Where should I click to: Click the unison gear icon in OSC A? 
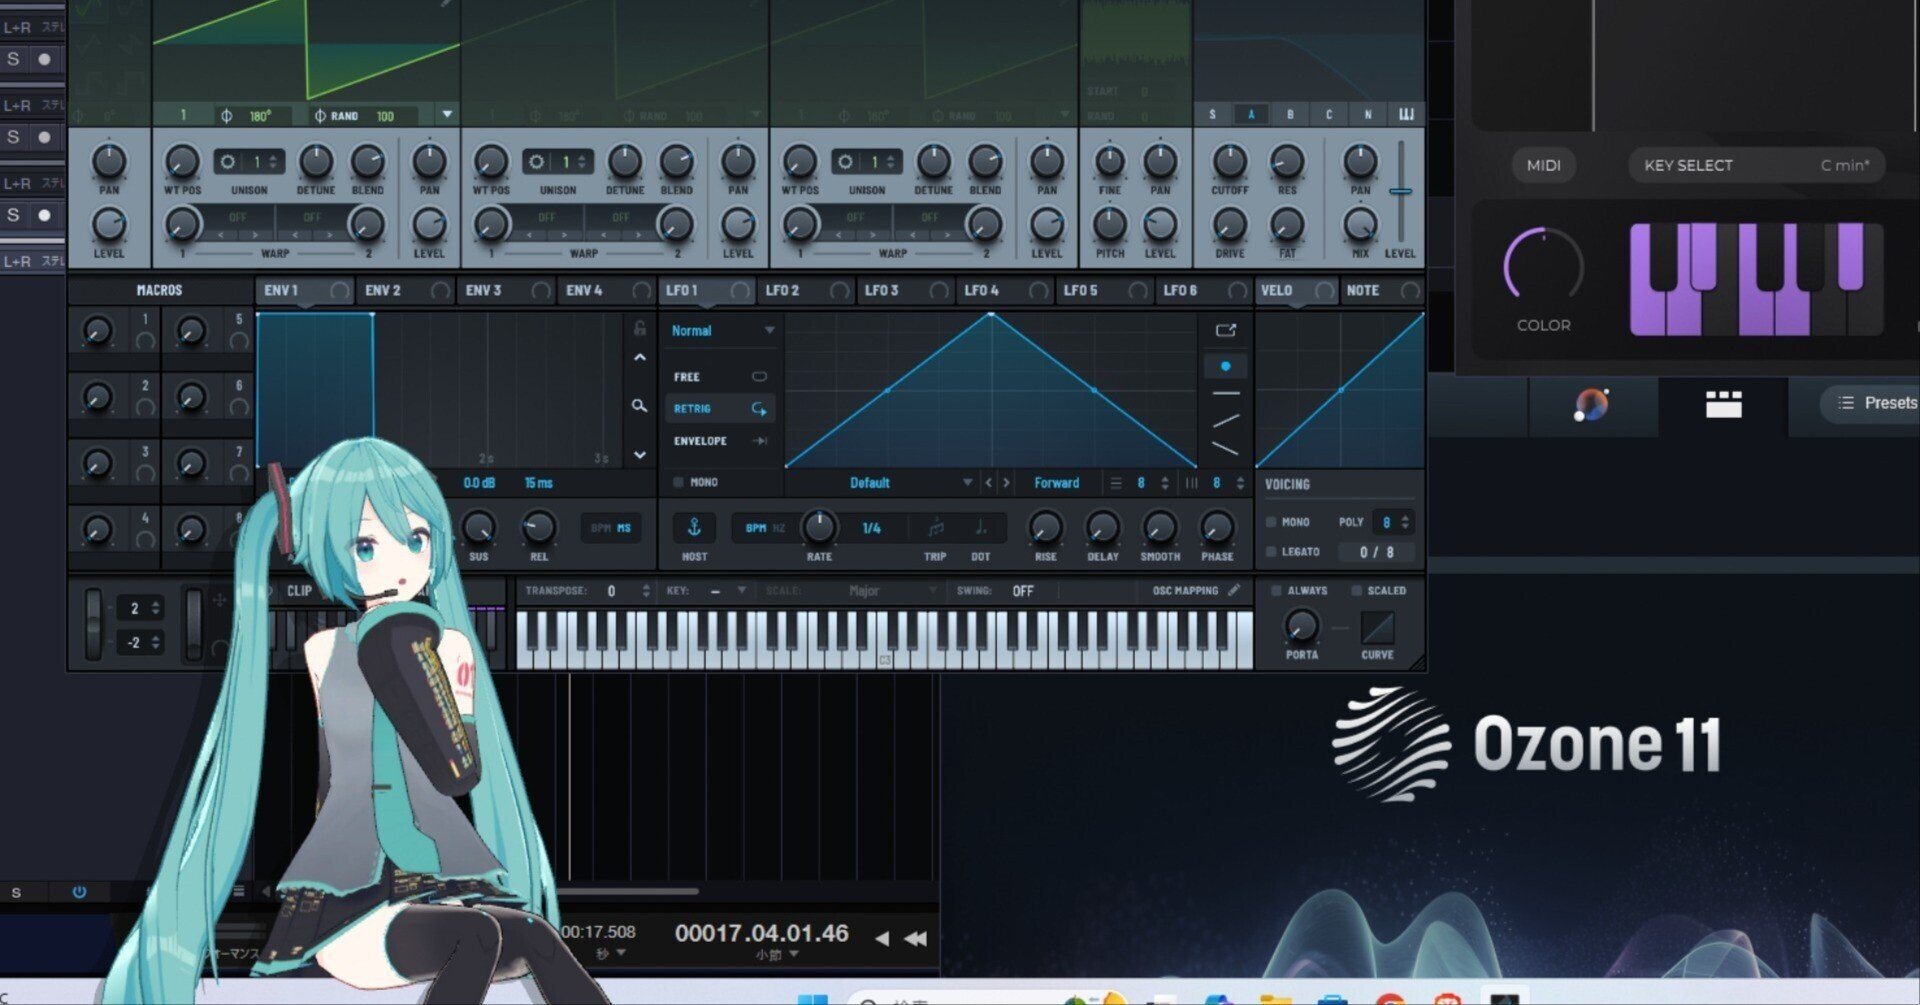pos(228,161)
